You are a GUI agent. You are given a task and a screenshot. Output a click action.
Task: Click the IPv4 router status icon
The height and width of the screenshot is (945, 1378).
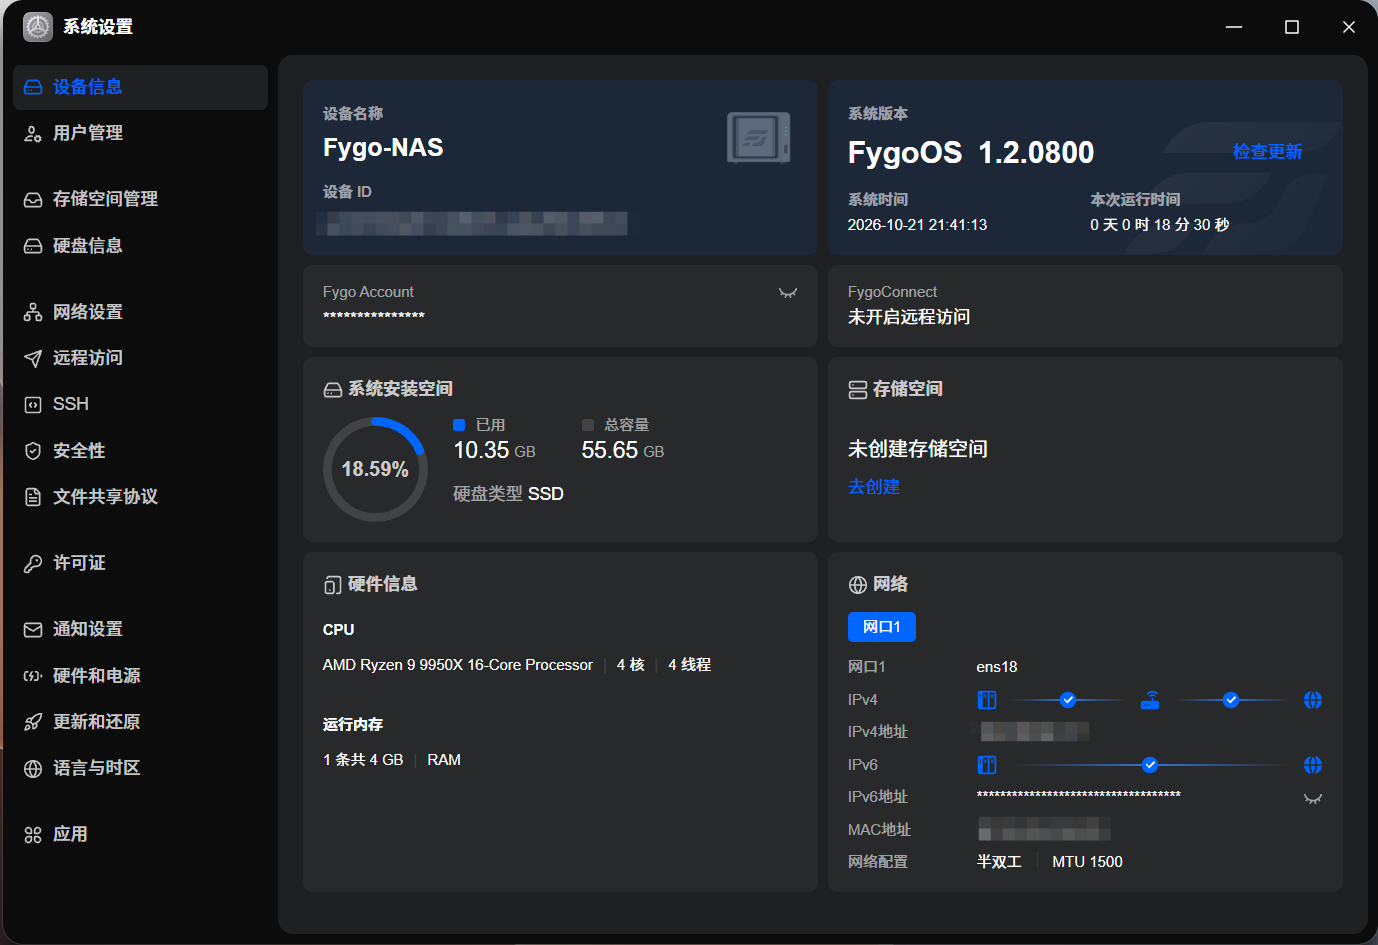pos(1150,700)
